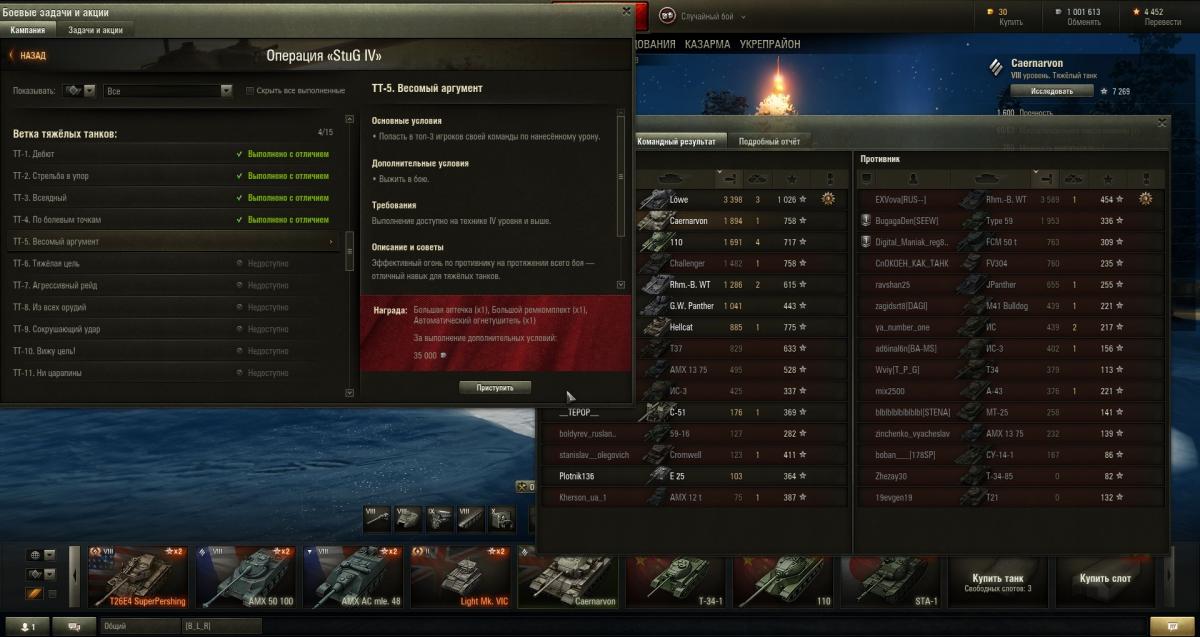Viewport: 1200px width, 637px height.
Task: Open carousel vehicle type filter dropdown
Action: pyautogui.click(x=41, y=575)
